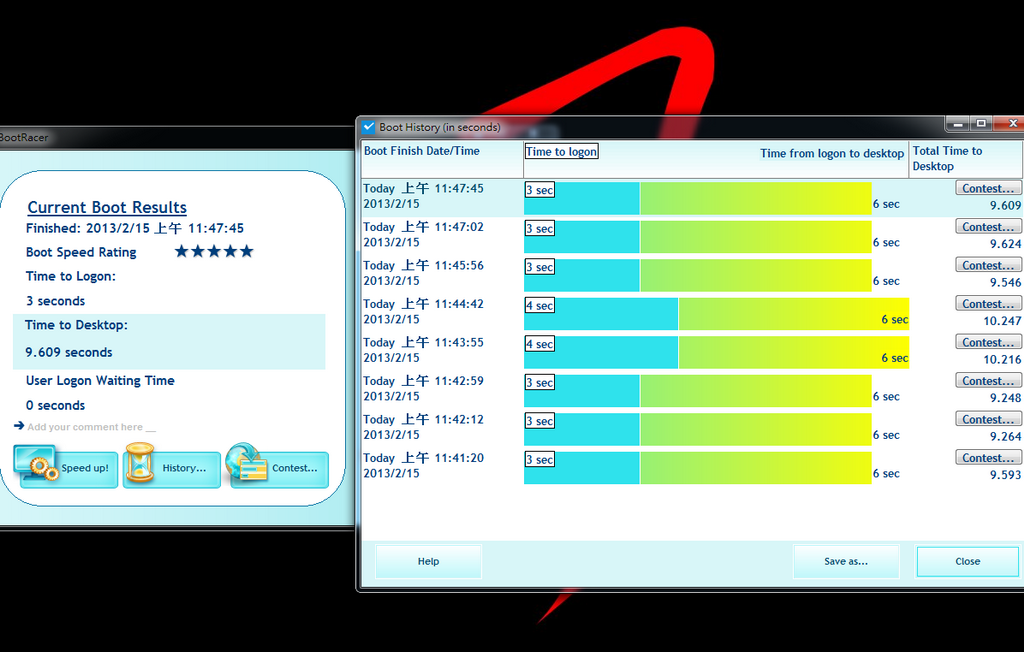Click the yellow-green desktop bar for 11:42:12
The image size is (1024, 652).
click(x=756, y=429)
